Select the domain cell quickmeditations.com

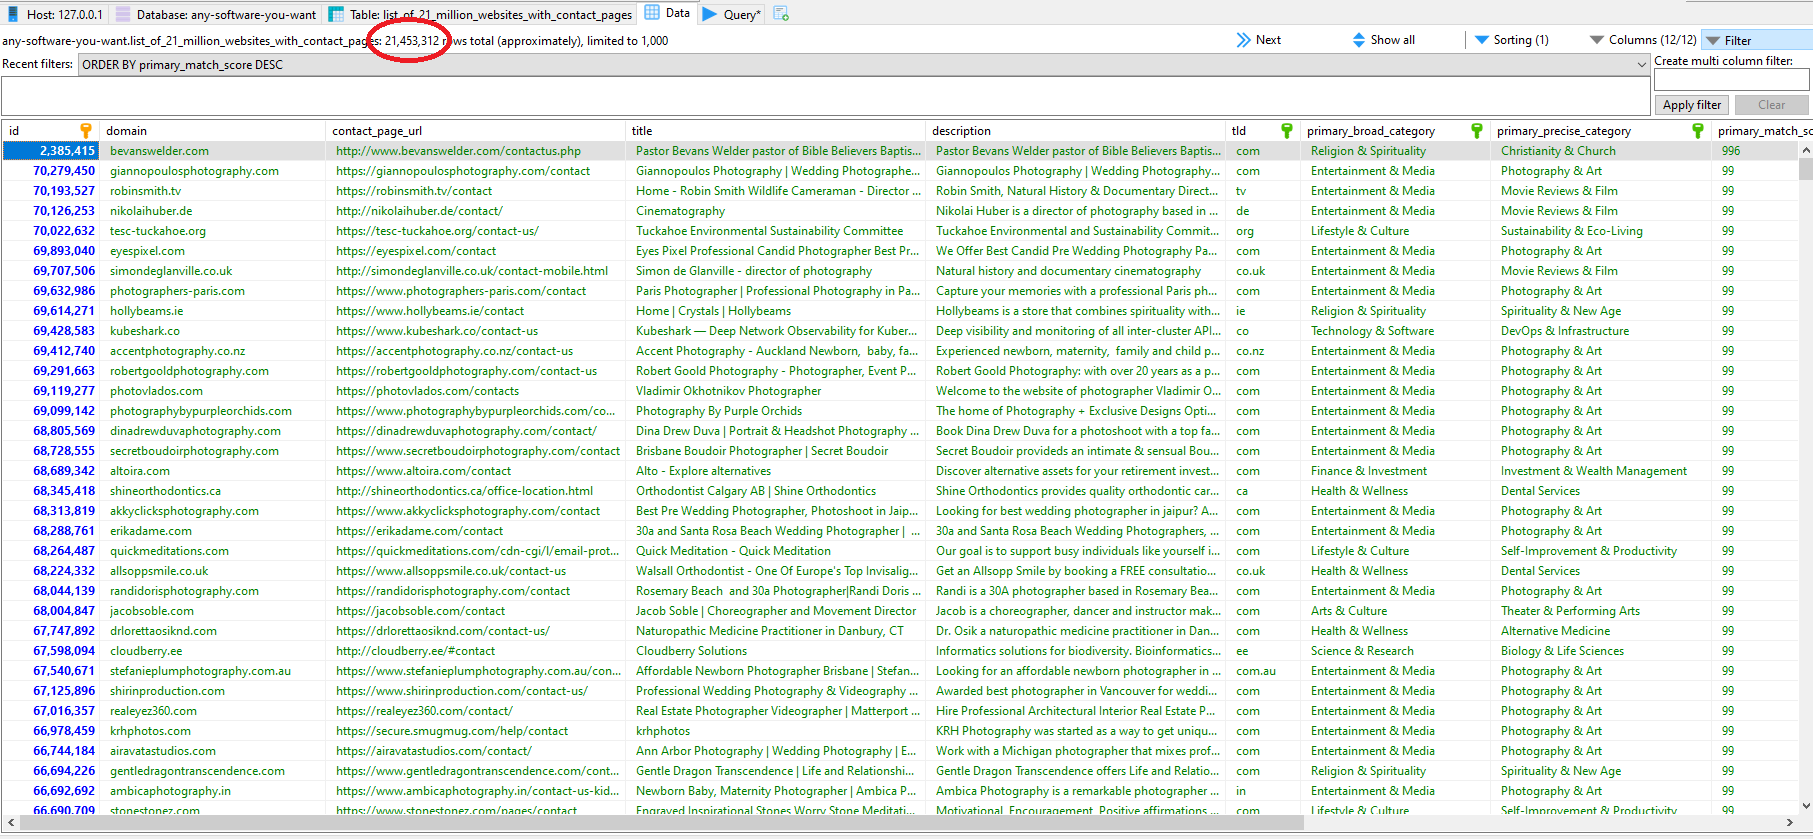[x=212, y=551]
